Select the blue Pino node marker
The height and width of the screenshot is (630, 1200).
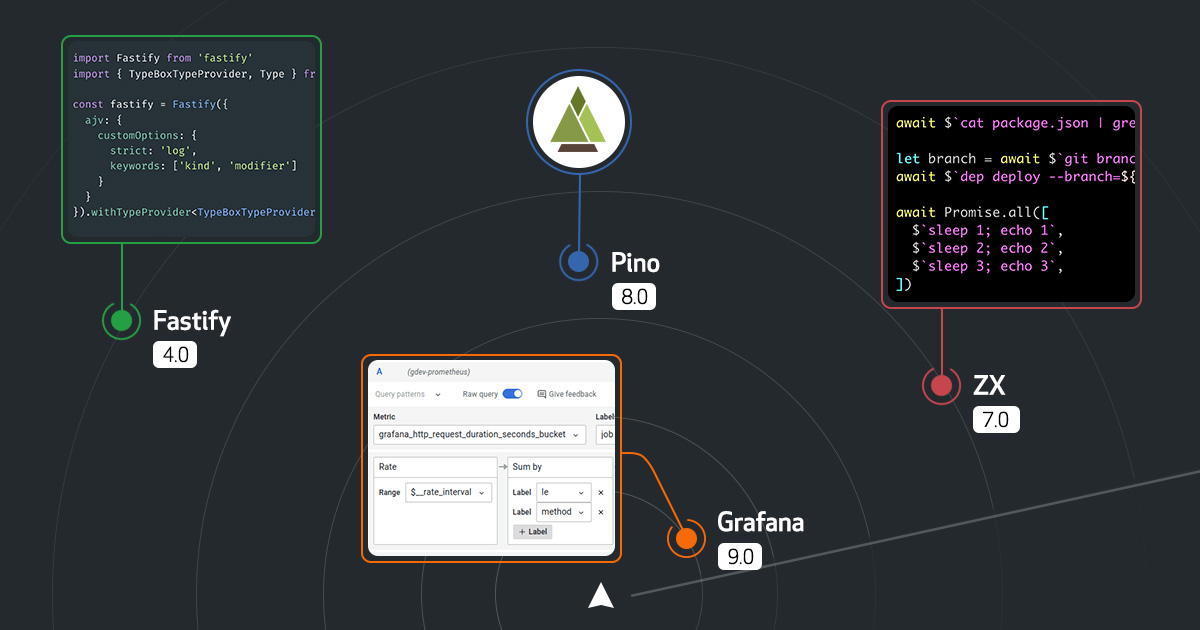tap(578, 262)
